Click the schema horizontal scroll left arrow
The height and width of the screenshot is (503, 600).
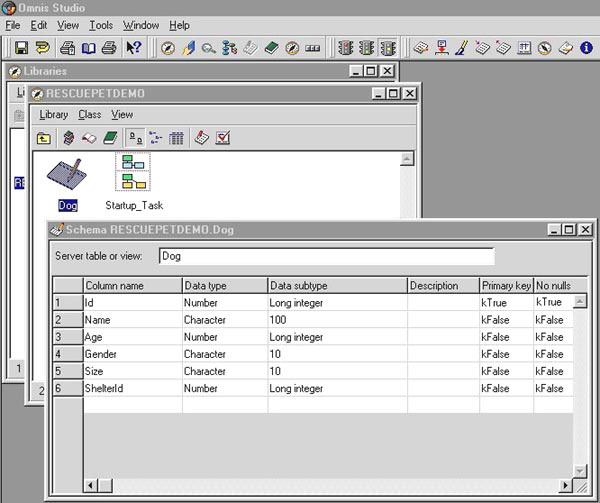[x=91, y=486]
